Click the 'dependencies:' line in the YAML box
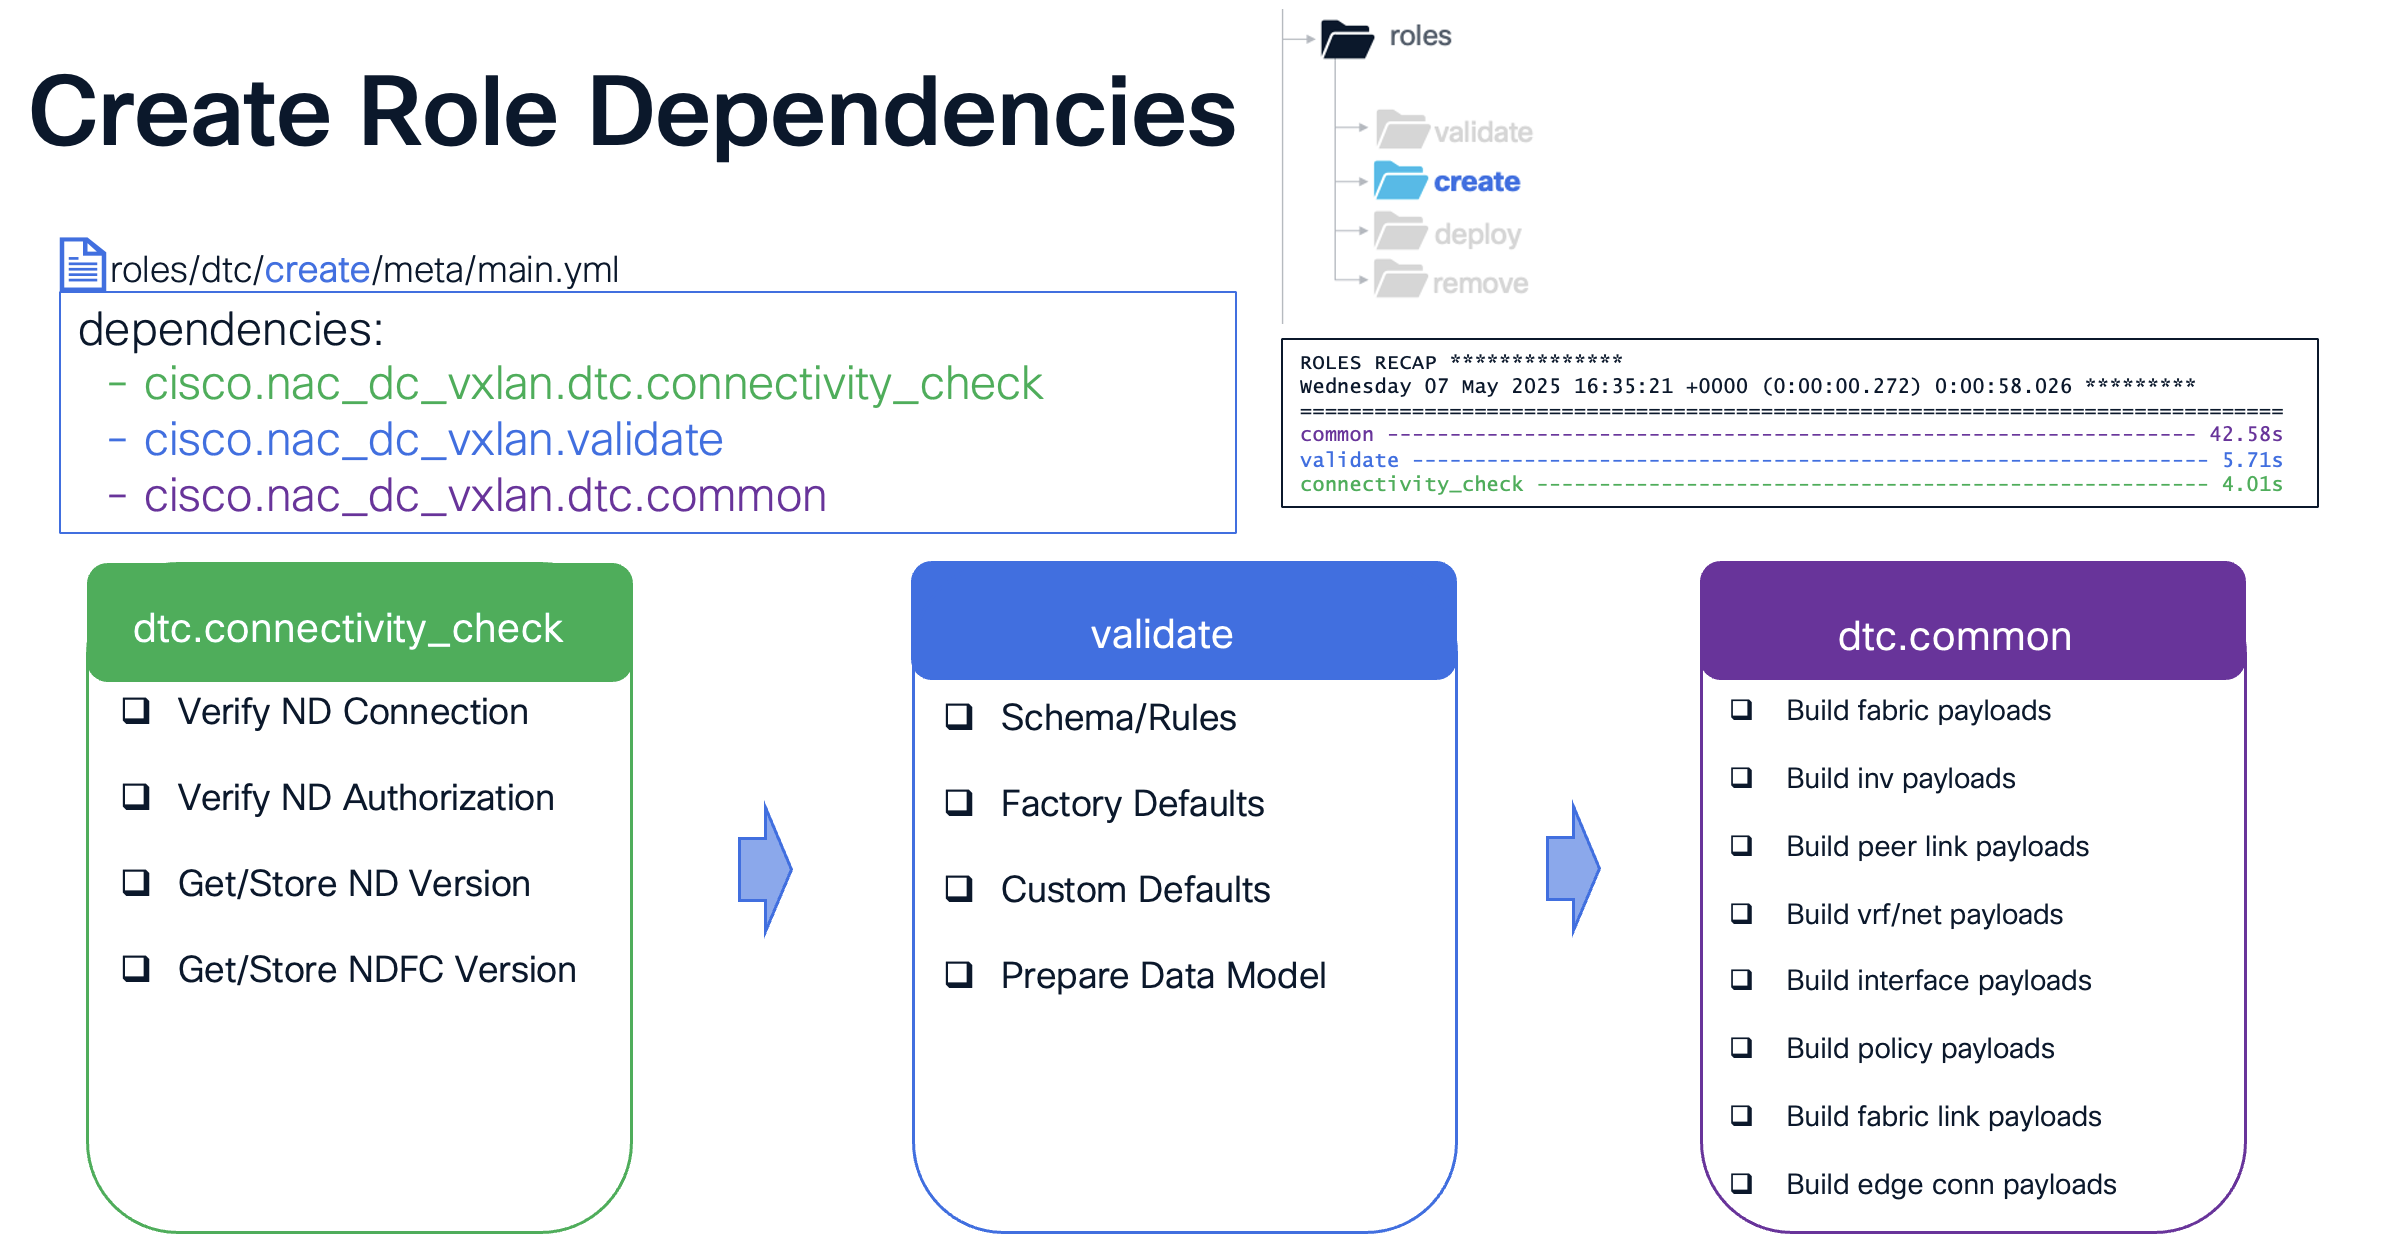 [231, 329]
